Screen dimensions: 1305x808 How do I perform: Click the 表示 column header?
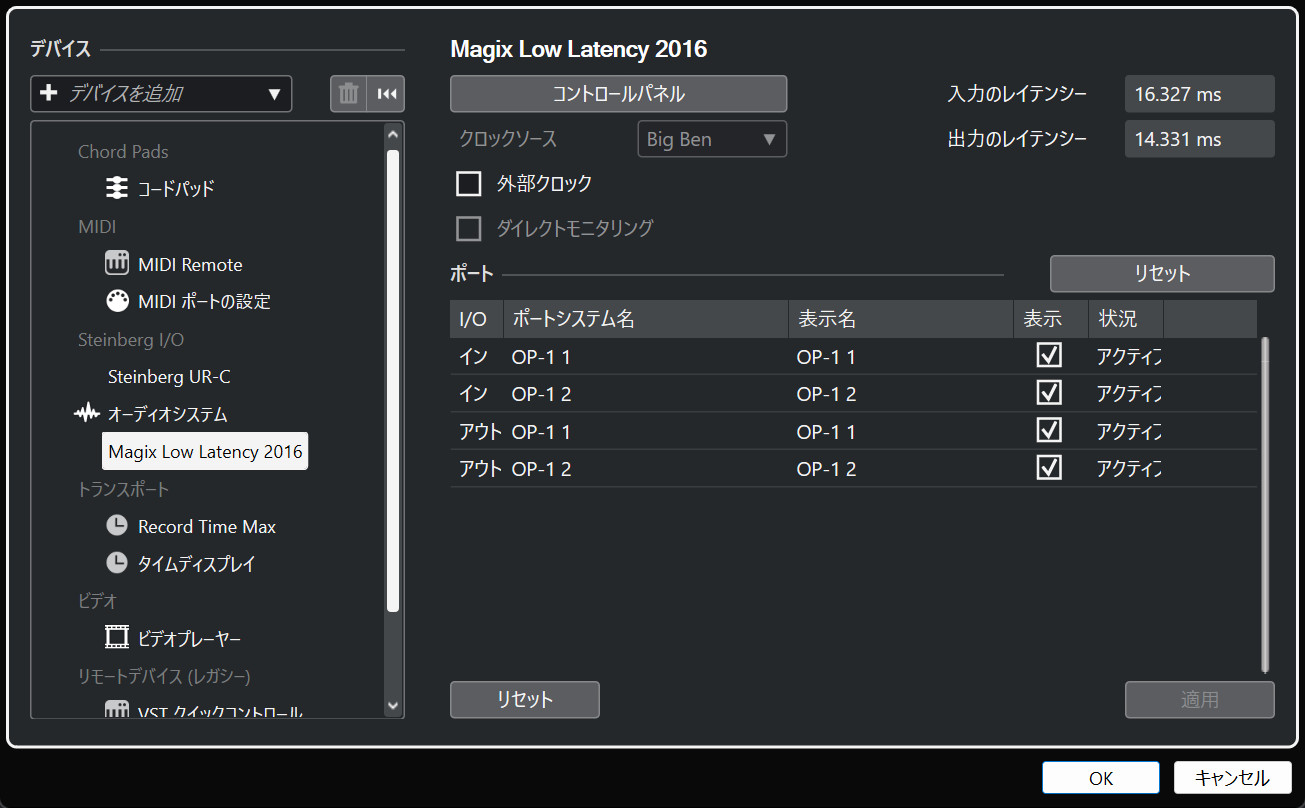(x=1051, y=319)
